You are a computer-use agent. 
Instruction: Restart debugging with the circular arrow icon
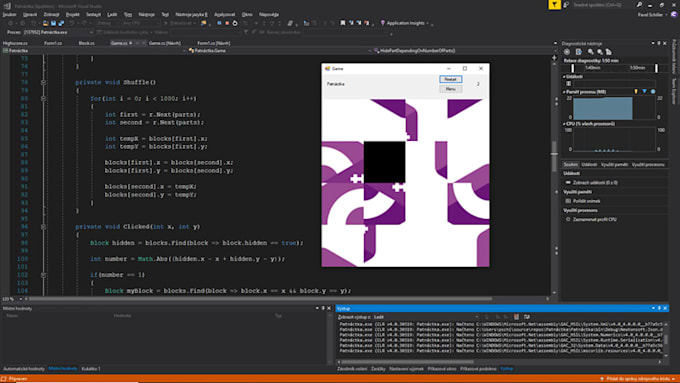click(235, 23)
